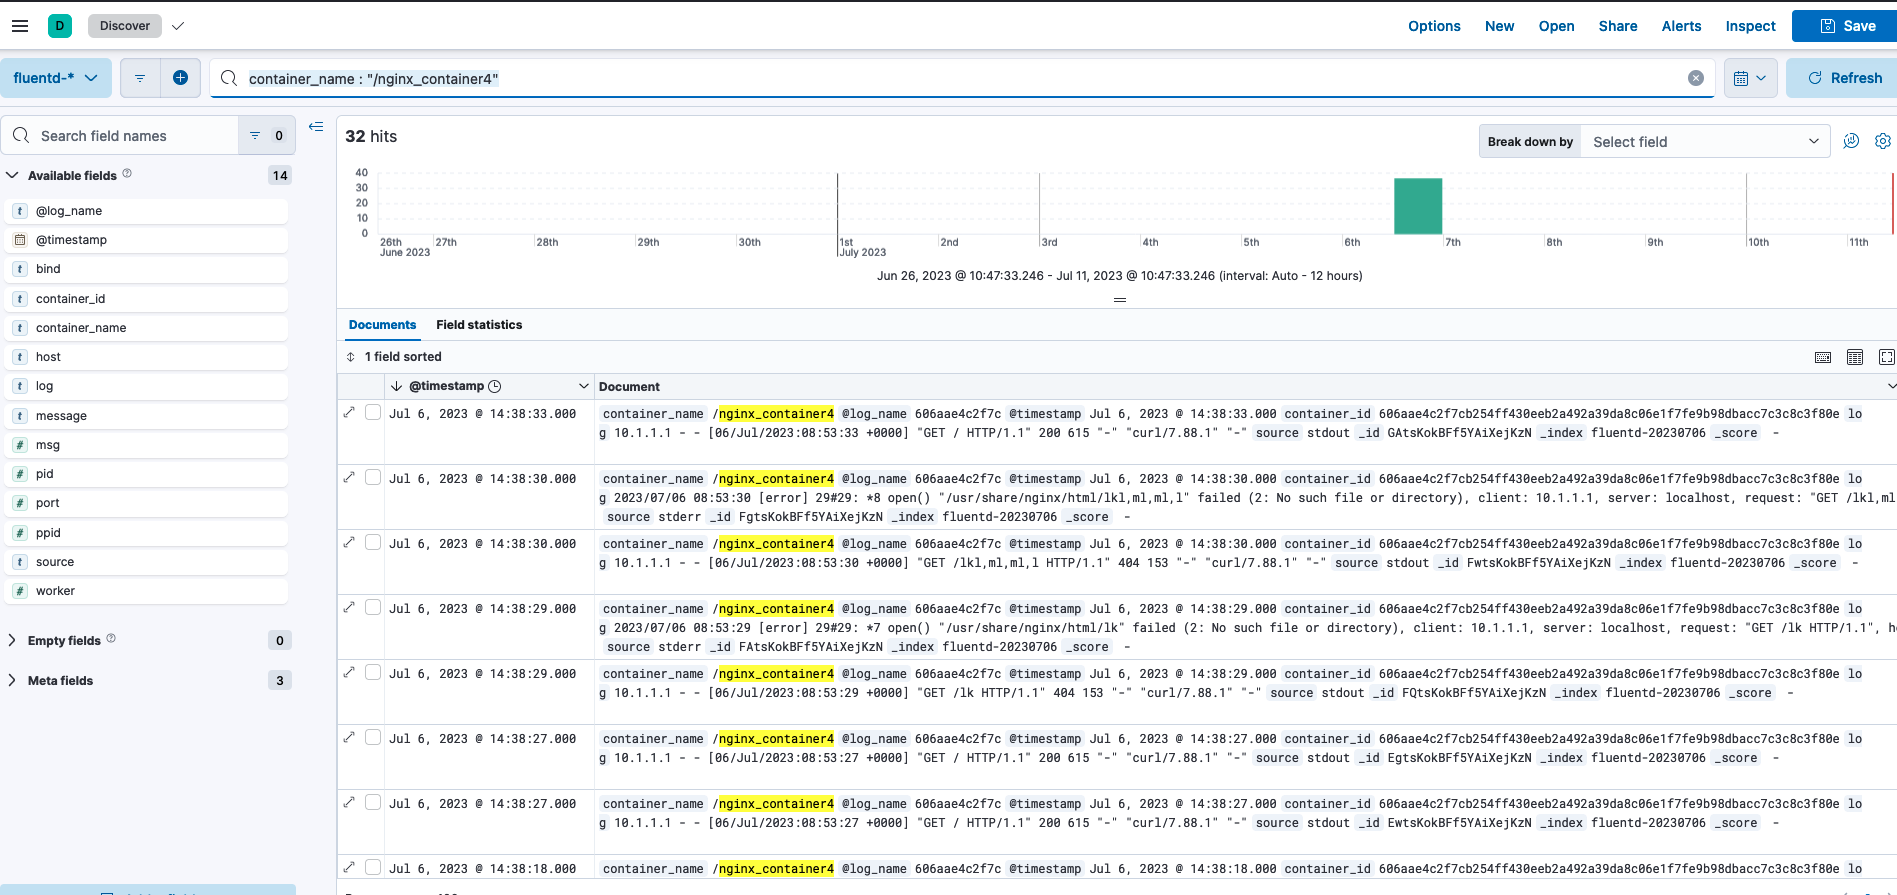Click Open in the top navigation
1897x895 pixels.
pos(1556,26)
